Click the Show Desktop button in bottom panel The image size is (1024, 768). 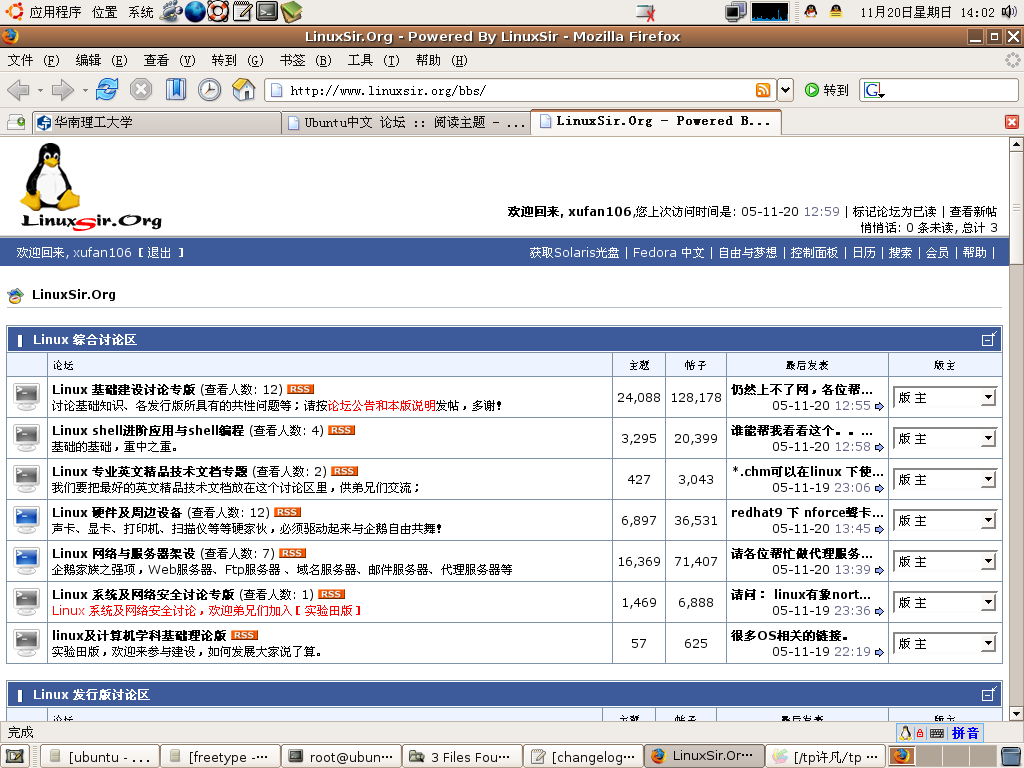tap(14, 756)
